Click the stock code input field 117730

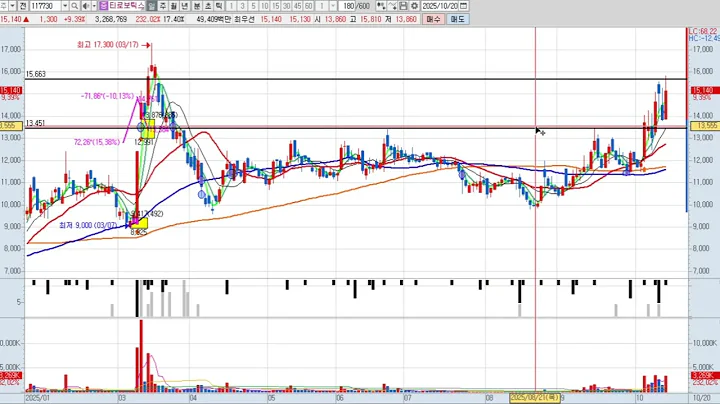[45, 6]
